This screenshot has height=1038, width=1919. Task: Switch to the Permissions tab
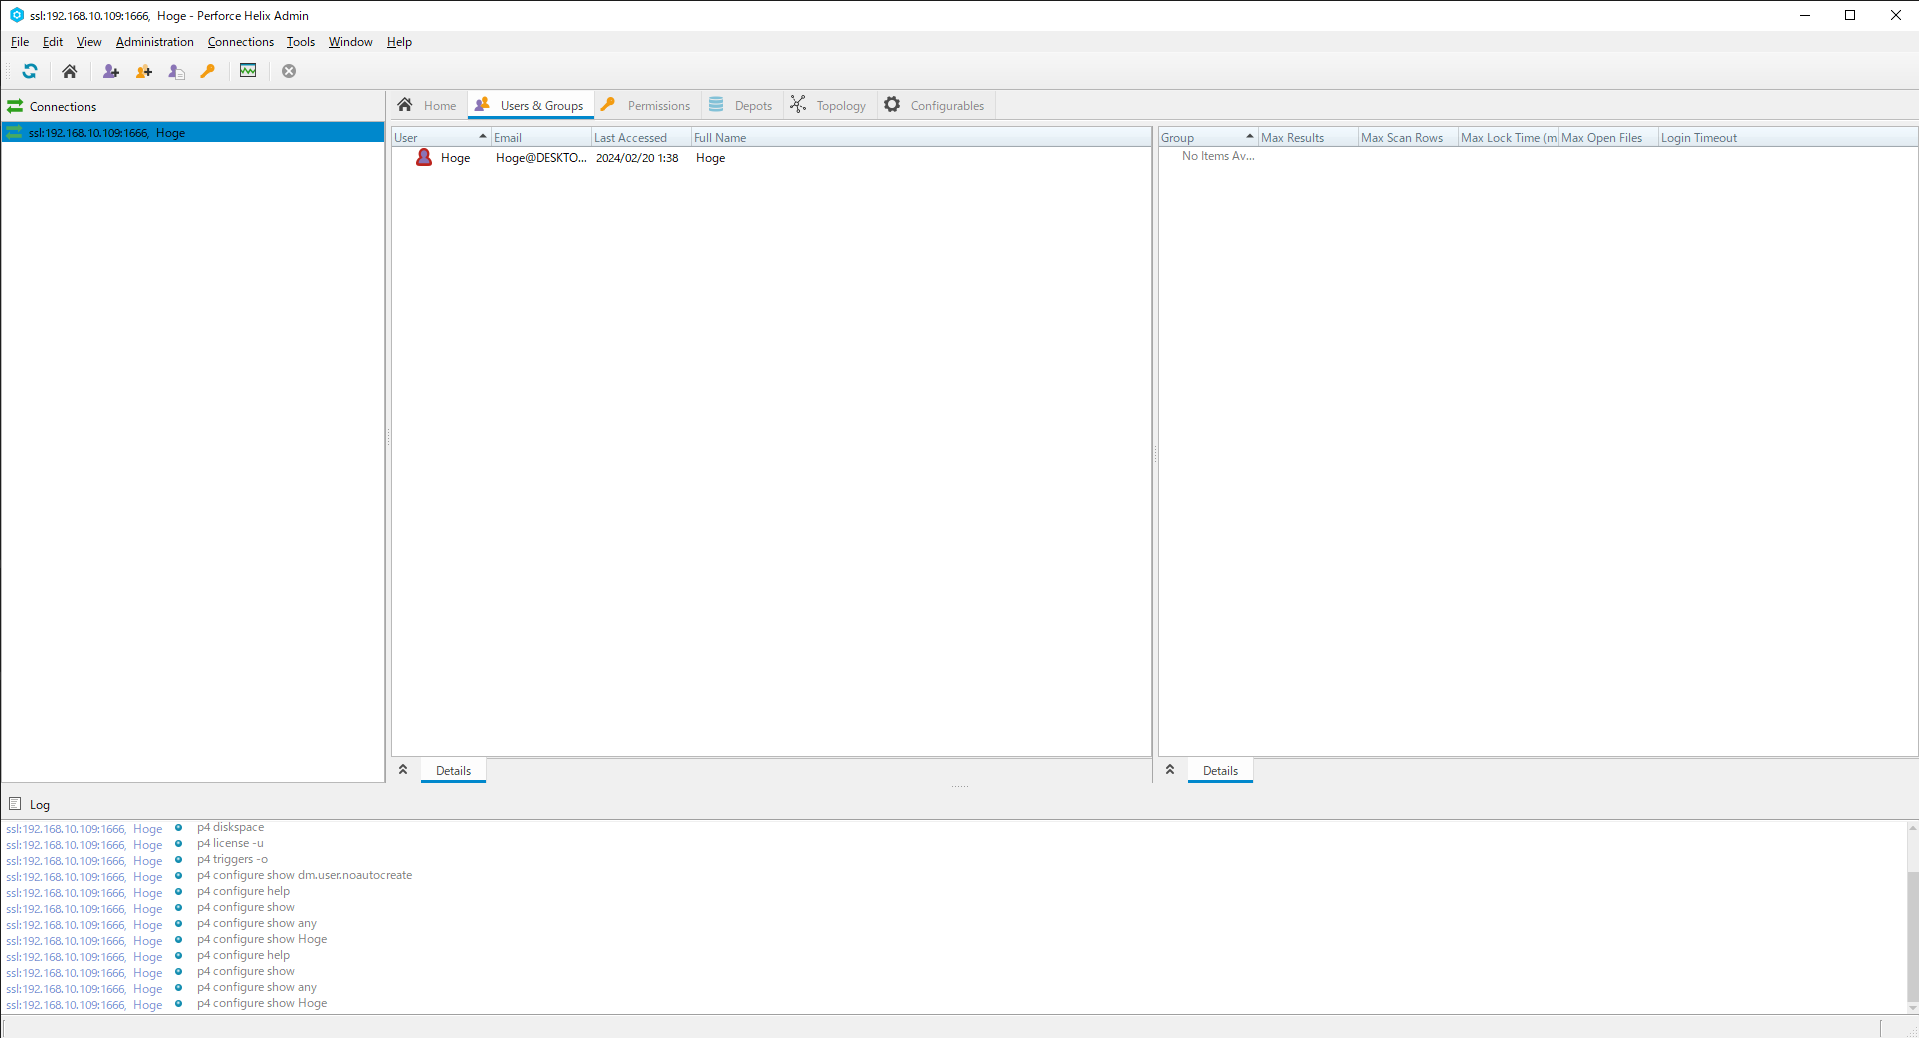646,105
